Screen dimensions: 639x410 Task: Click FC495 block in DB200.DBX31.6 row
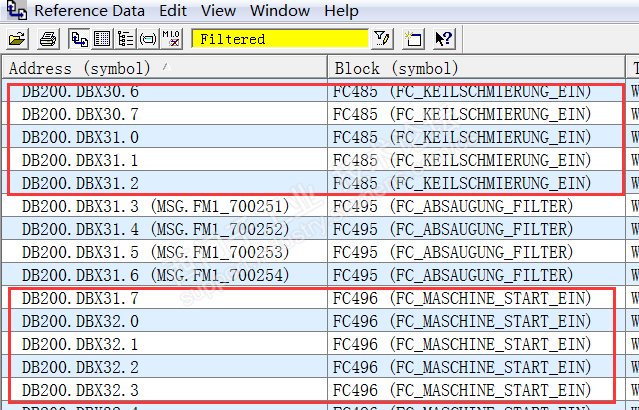453,275
